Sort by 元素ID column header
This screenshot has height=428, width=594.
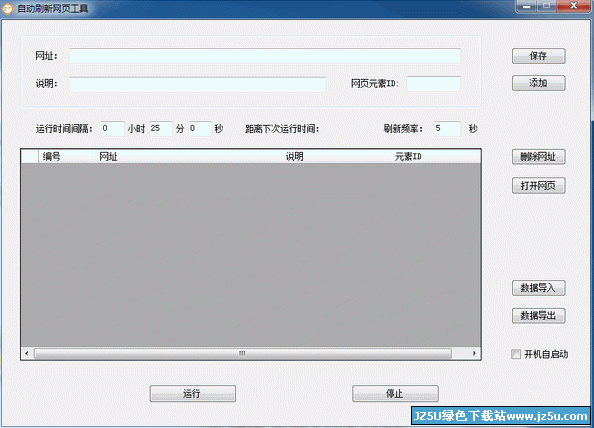pos(408,156)
